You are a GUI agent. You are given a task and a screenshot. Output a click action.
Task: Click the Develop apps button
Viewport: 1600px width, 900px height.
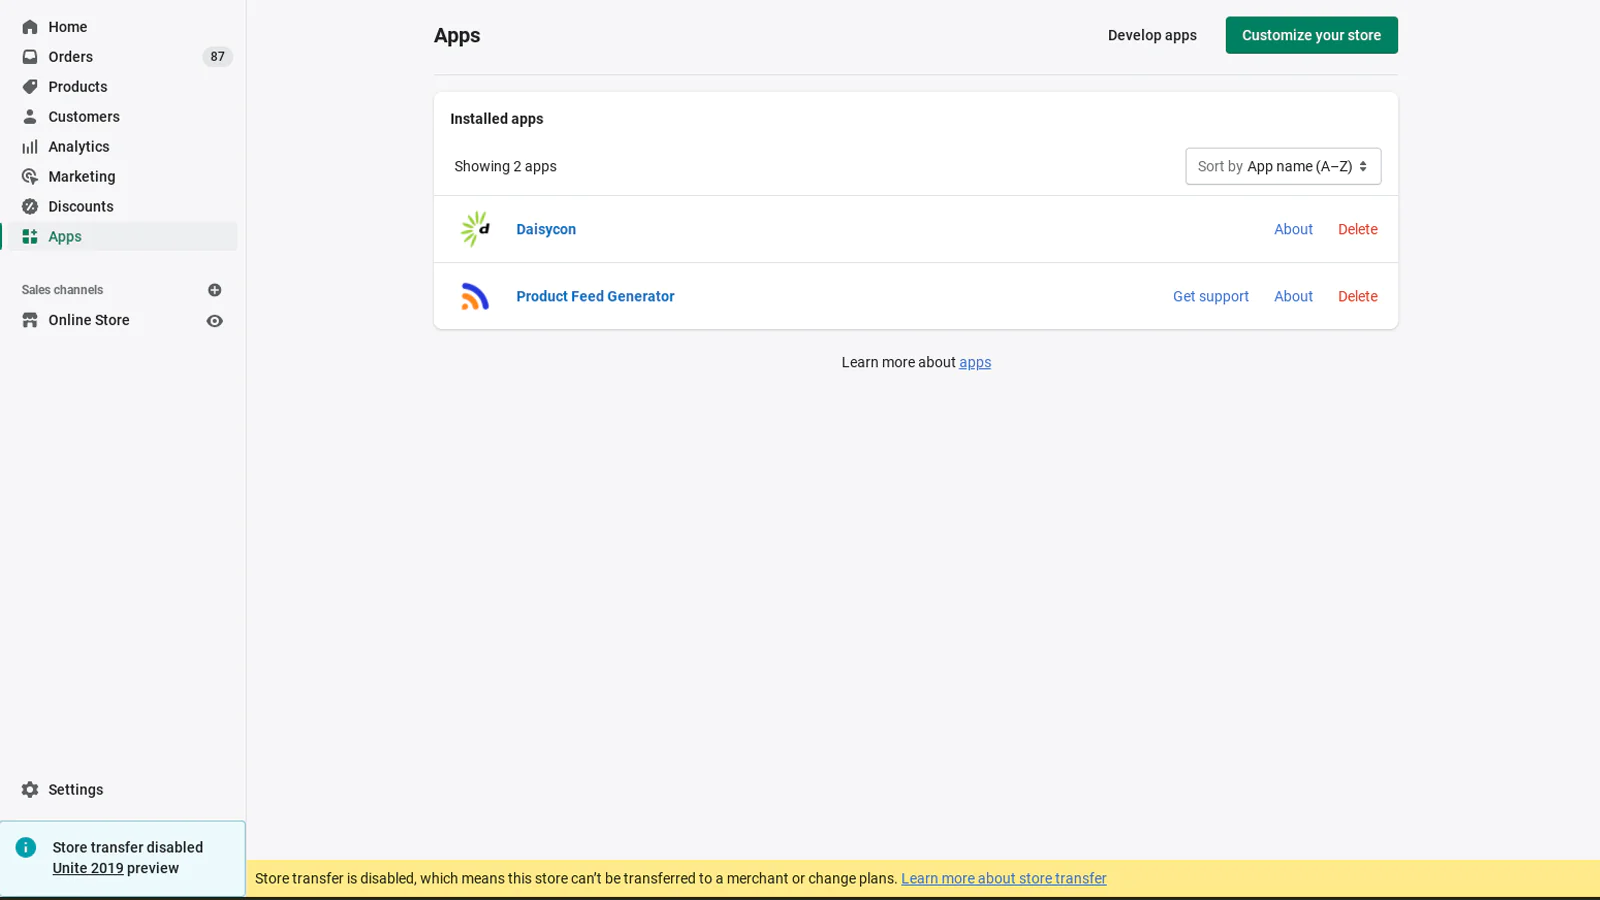[x=1152, y=35]
